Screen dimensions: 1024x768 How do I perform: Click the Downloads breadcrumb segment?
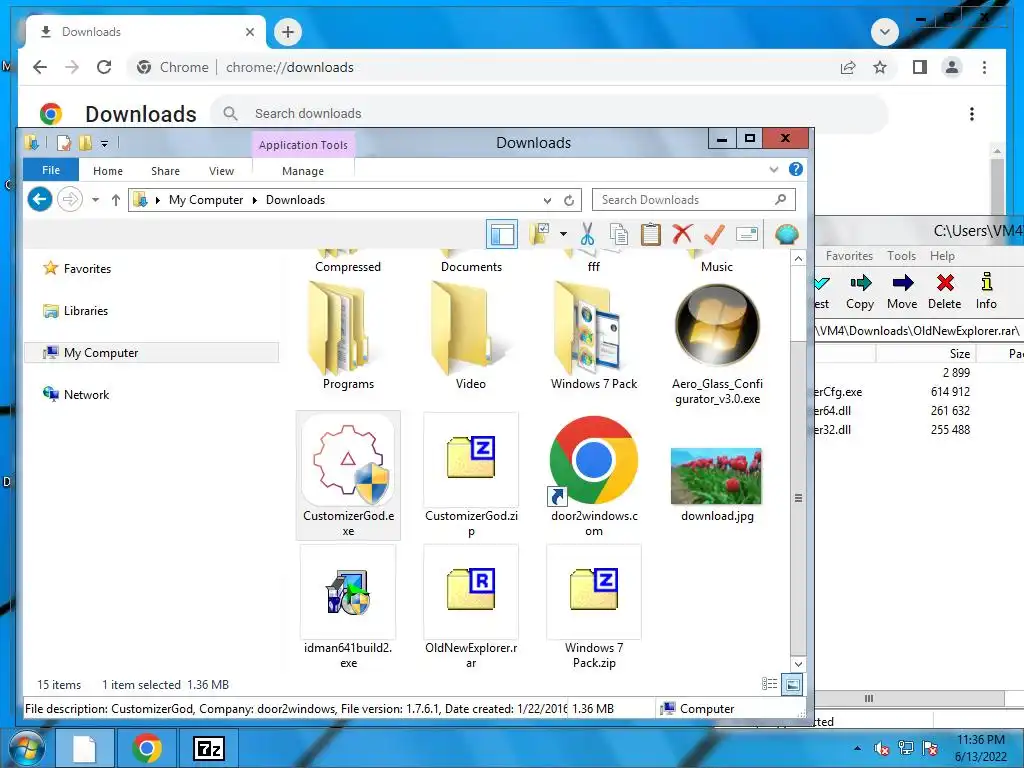click(295, 200)
